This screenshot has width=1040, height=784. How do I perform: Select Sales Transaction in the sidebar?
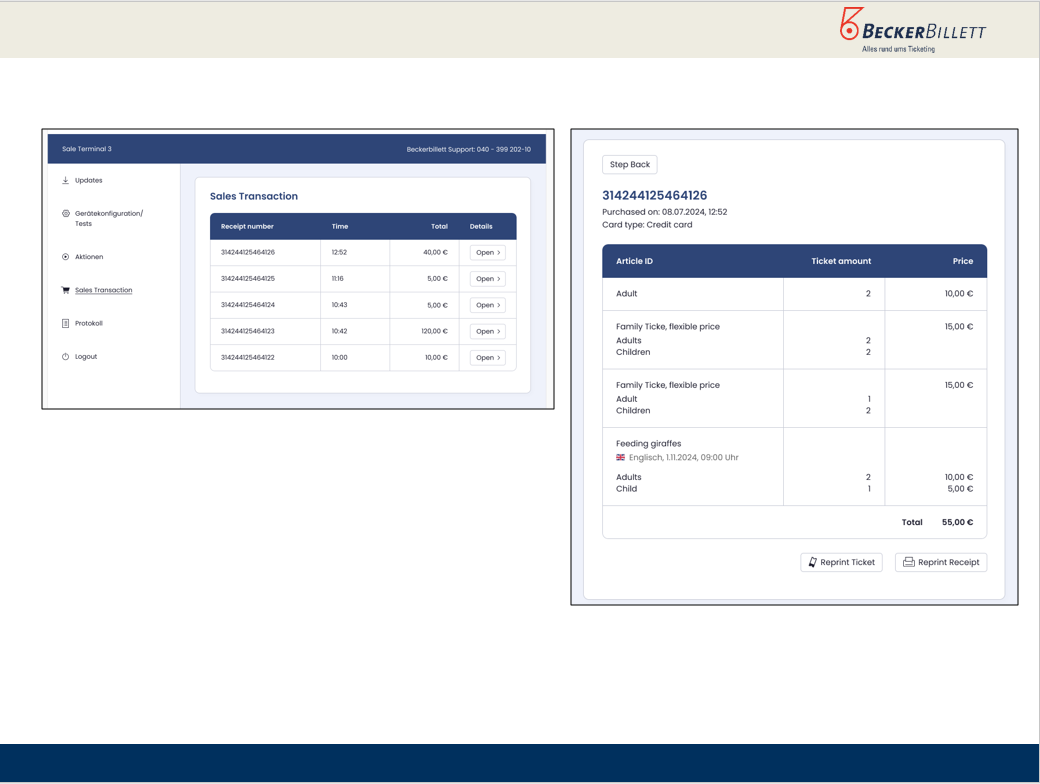(103, 290)
